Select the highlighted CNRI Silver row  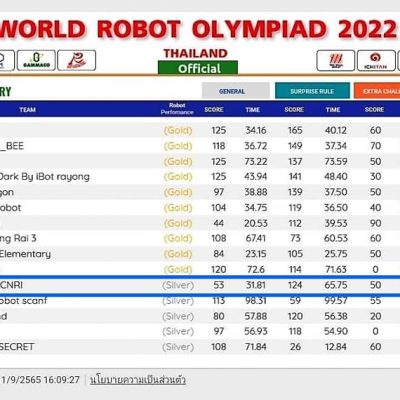(x=200, y=285)
